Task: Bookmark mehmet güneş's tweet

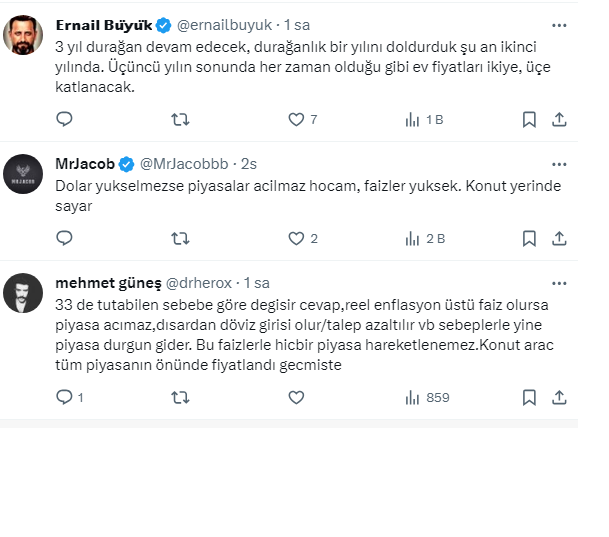Action: [x=529, y=397]
